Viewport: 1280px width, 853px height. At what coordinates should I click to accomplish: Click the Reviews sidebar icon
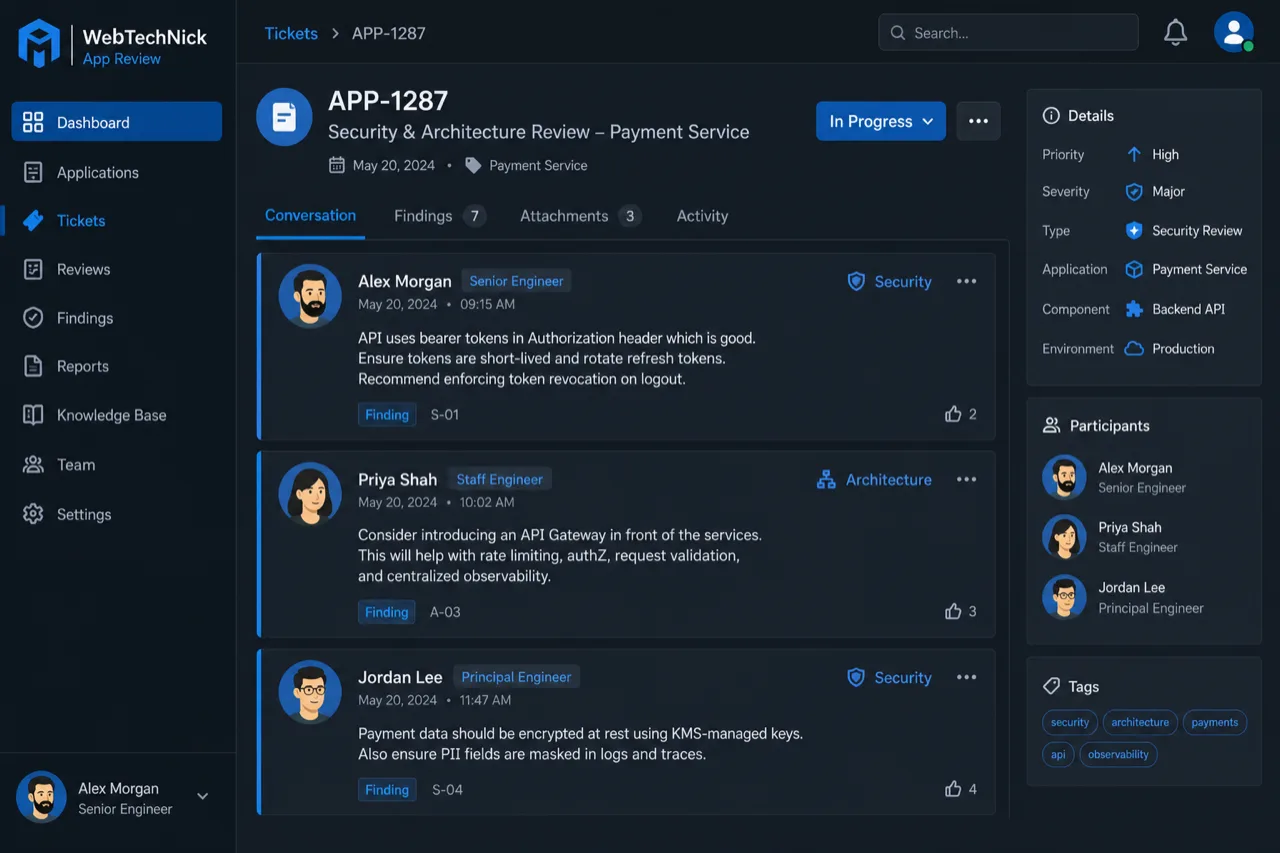click(x=33, y=269)
